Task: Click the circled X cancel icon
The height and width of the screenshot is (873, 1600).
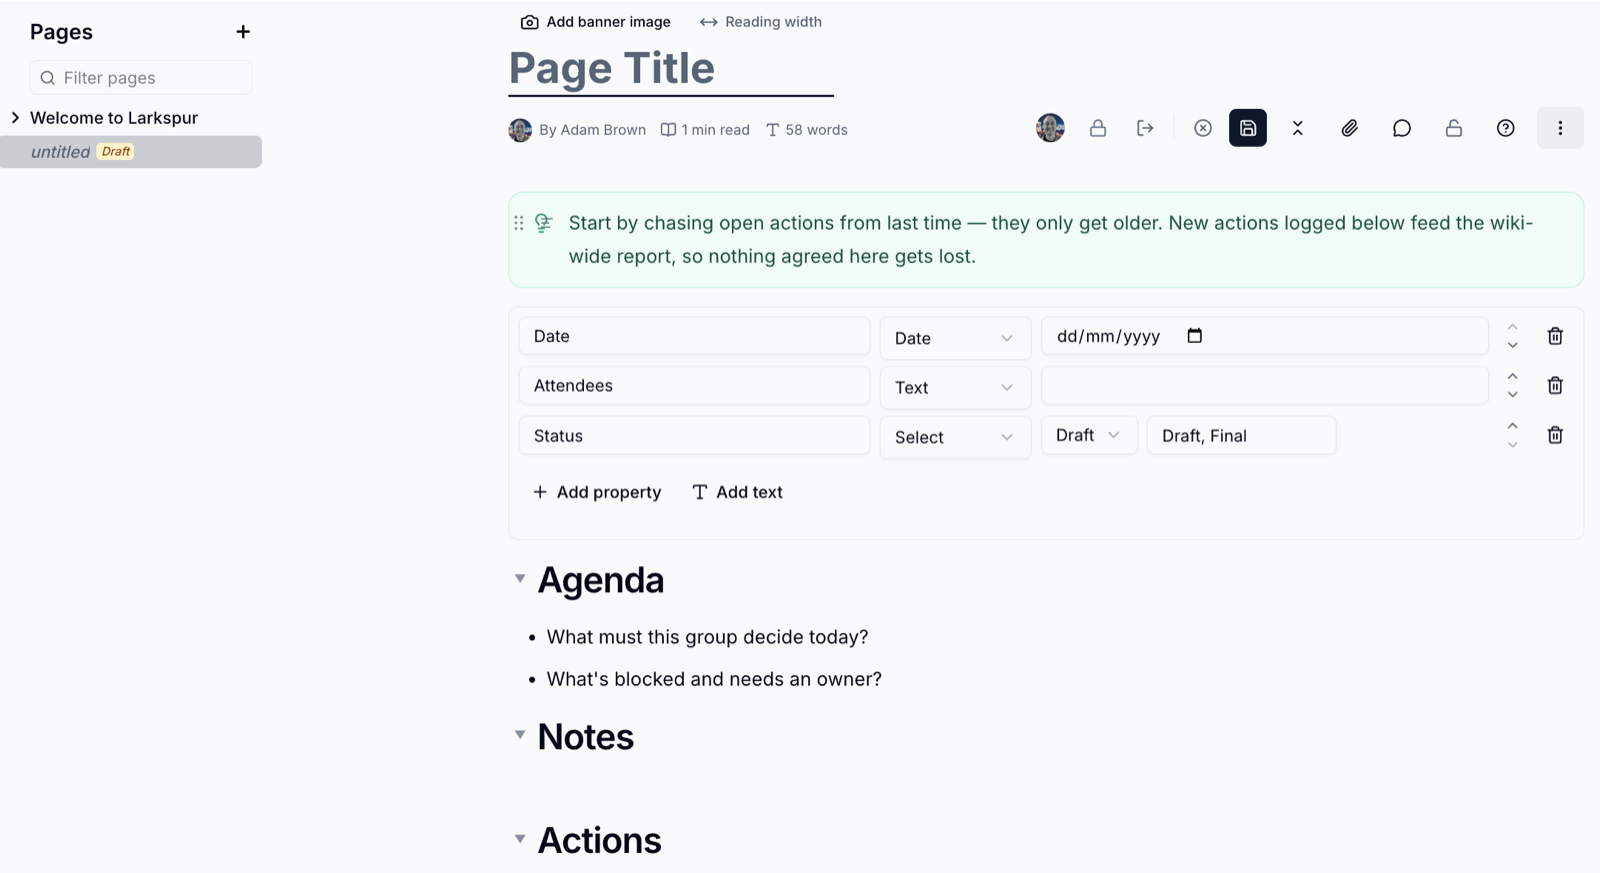Action: pyautogui.click(x=1203, y=128)
